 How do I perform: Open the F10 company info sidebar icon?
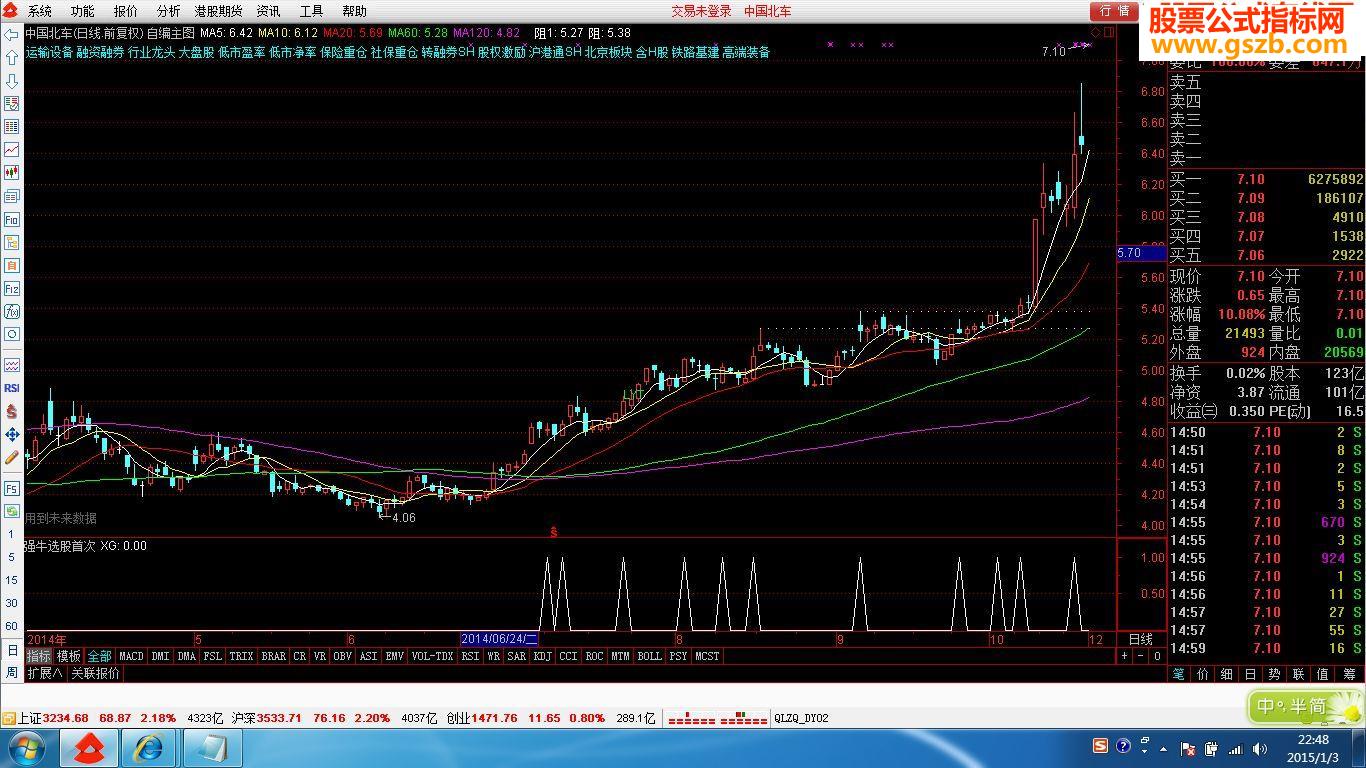[12, 219]
